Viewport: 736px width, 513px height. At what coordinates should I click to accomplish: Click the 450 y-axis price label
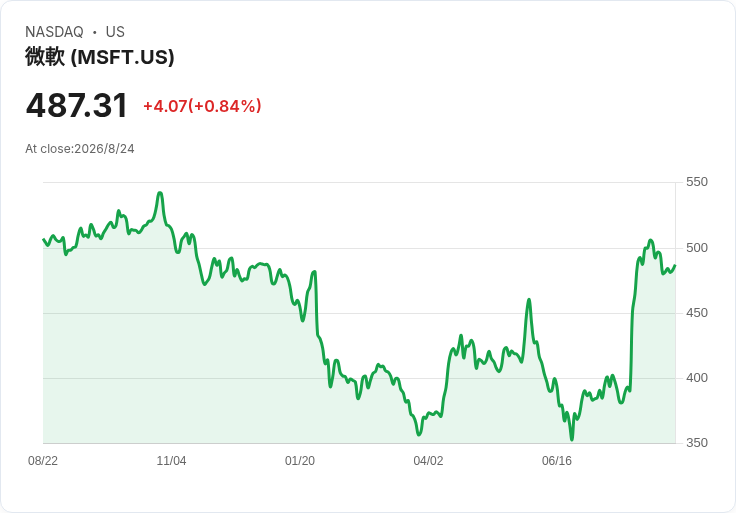point(697,313)
